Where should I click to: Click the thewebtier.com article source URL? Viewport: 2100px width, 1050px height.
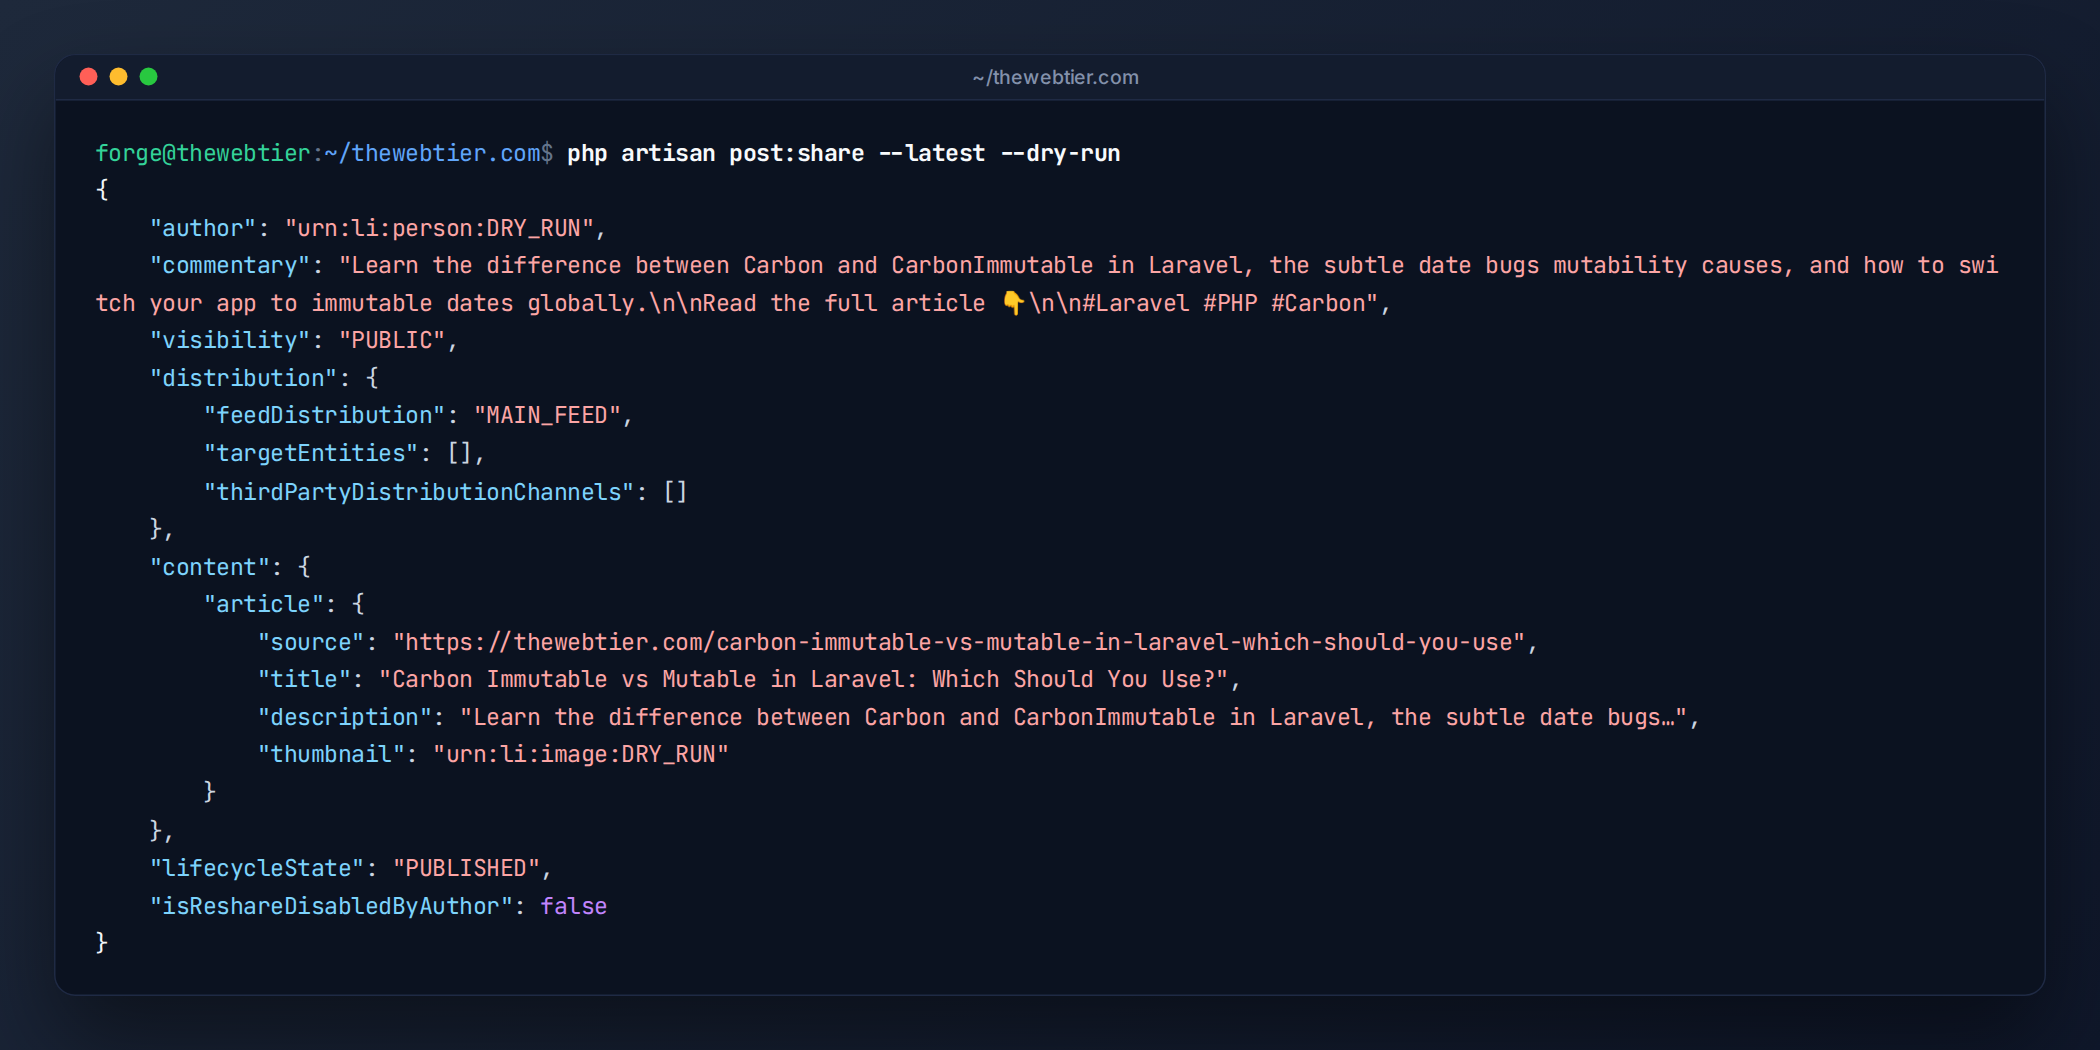pyautogui.click(x=959, y=642)
